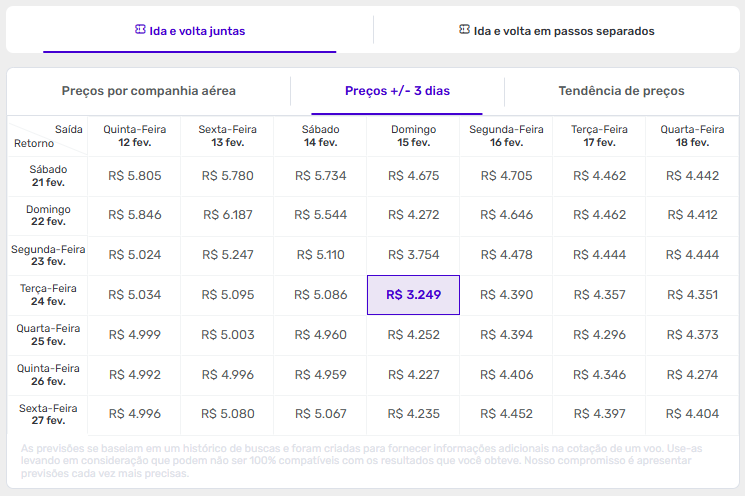Select R$ 4.296 Terça-Feira fare

[599, 335]
